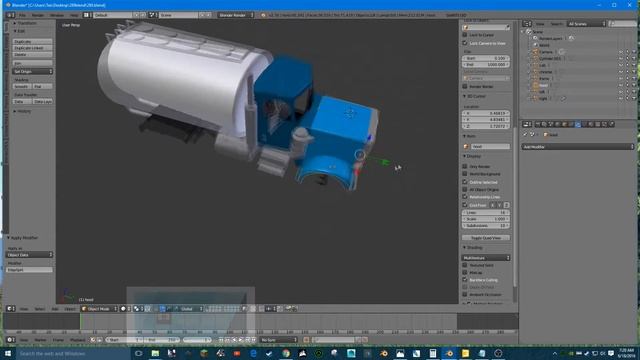Open the Render menu
The width and height of the screenshot is (640, 360).
(x=38, y=15)
